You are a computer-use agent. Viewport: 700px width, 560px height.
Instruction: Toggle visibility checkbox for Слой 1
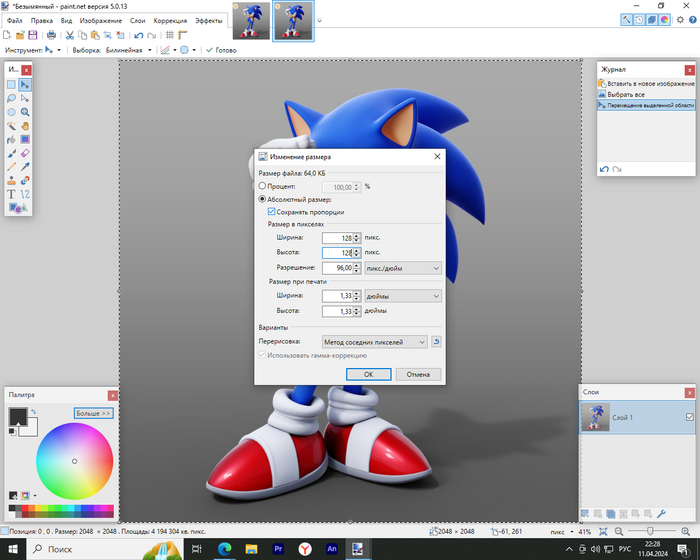coord(689,417)
